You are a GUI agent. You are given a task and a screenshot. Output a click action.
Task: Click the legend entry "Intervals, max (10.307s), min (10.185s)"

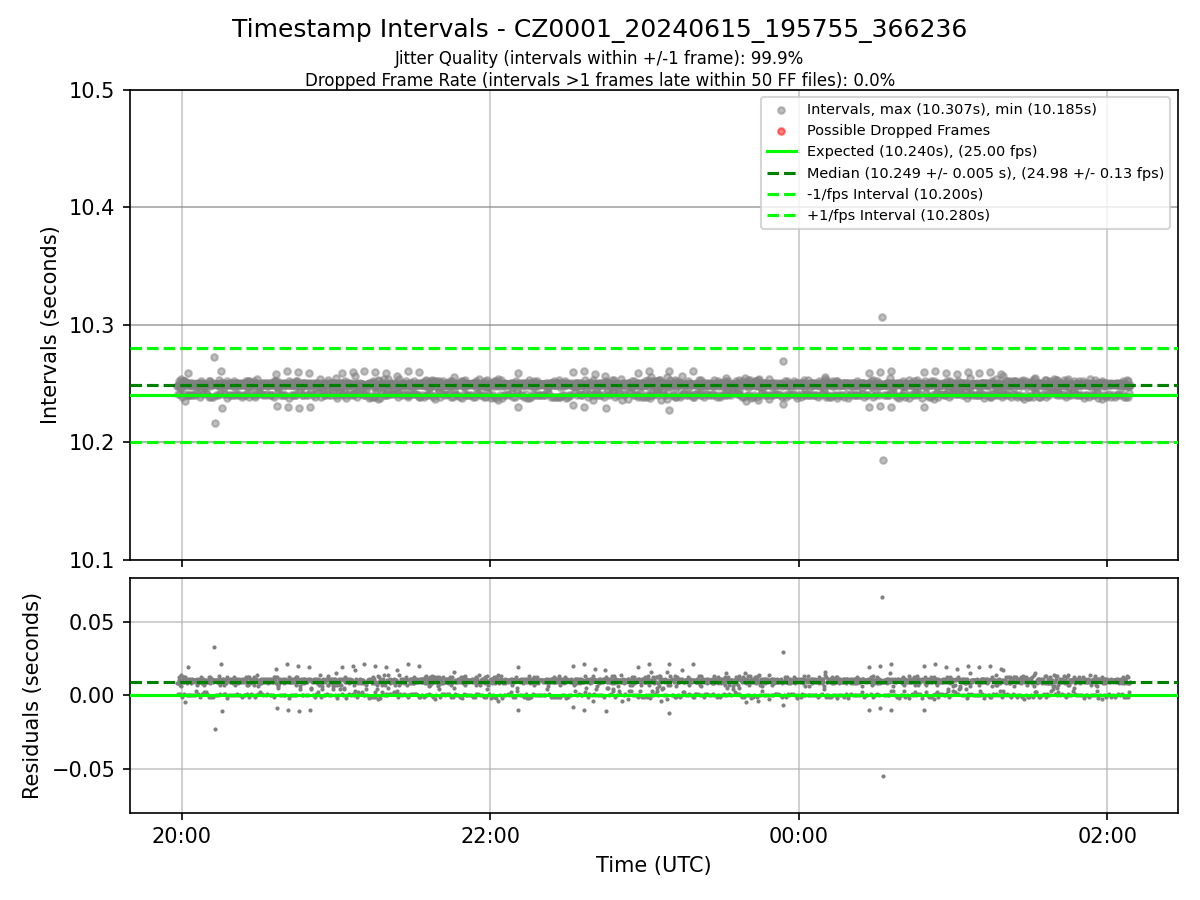[951, 109]
